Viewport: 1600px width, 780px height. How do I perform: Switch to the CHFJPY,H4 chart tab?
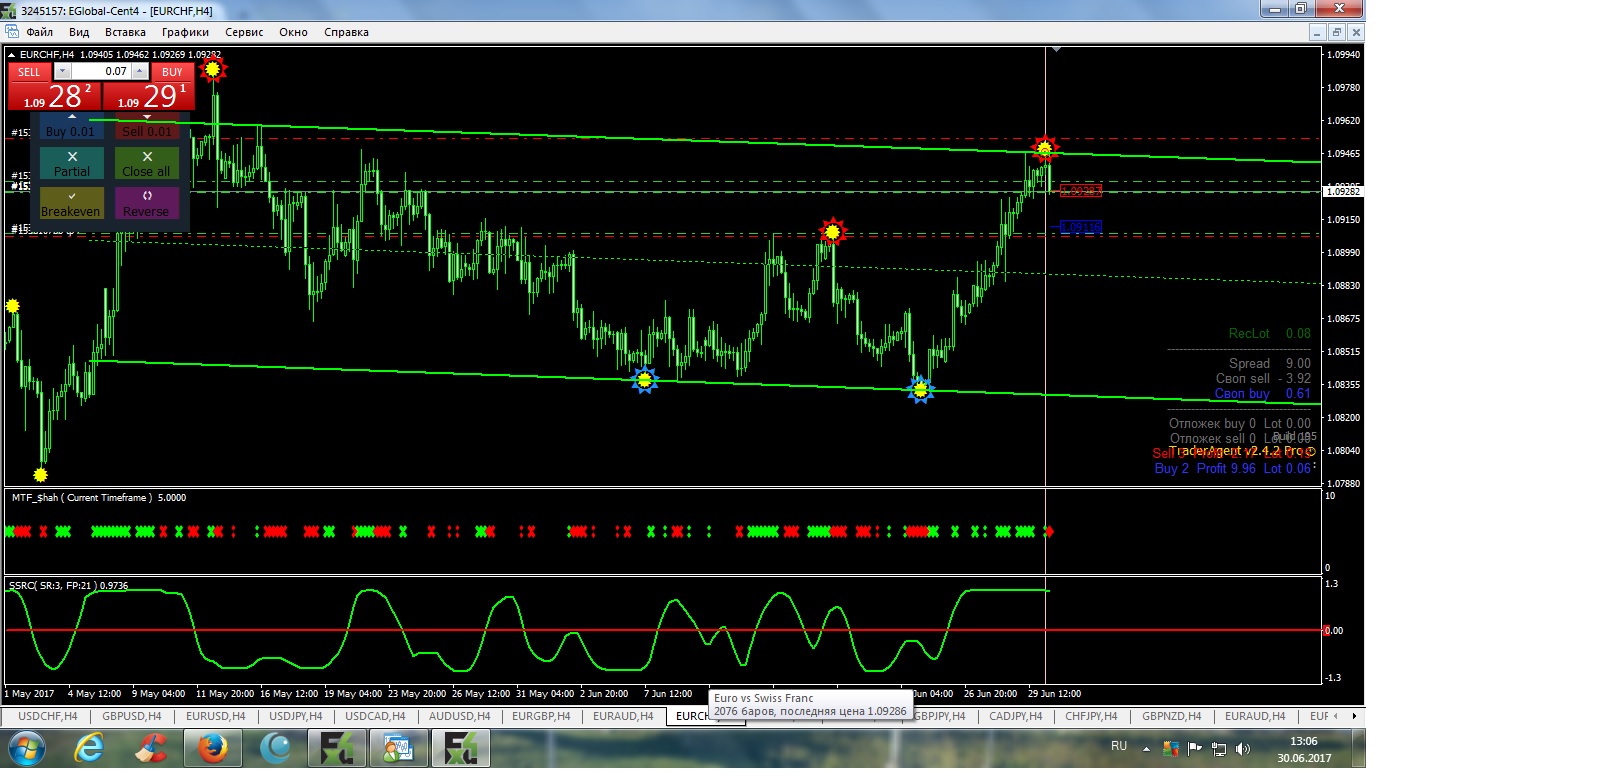tap(1091, 716)
